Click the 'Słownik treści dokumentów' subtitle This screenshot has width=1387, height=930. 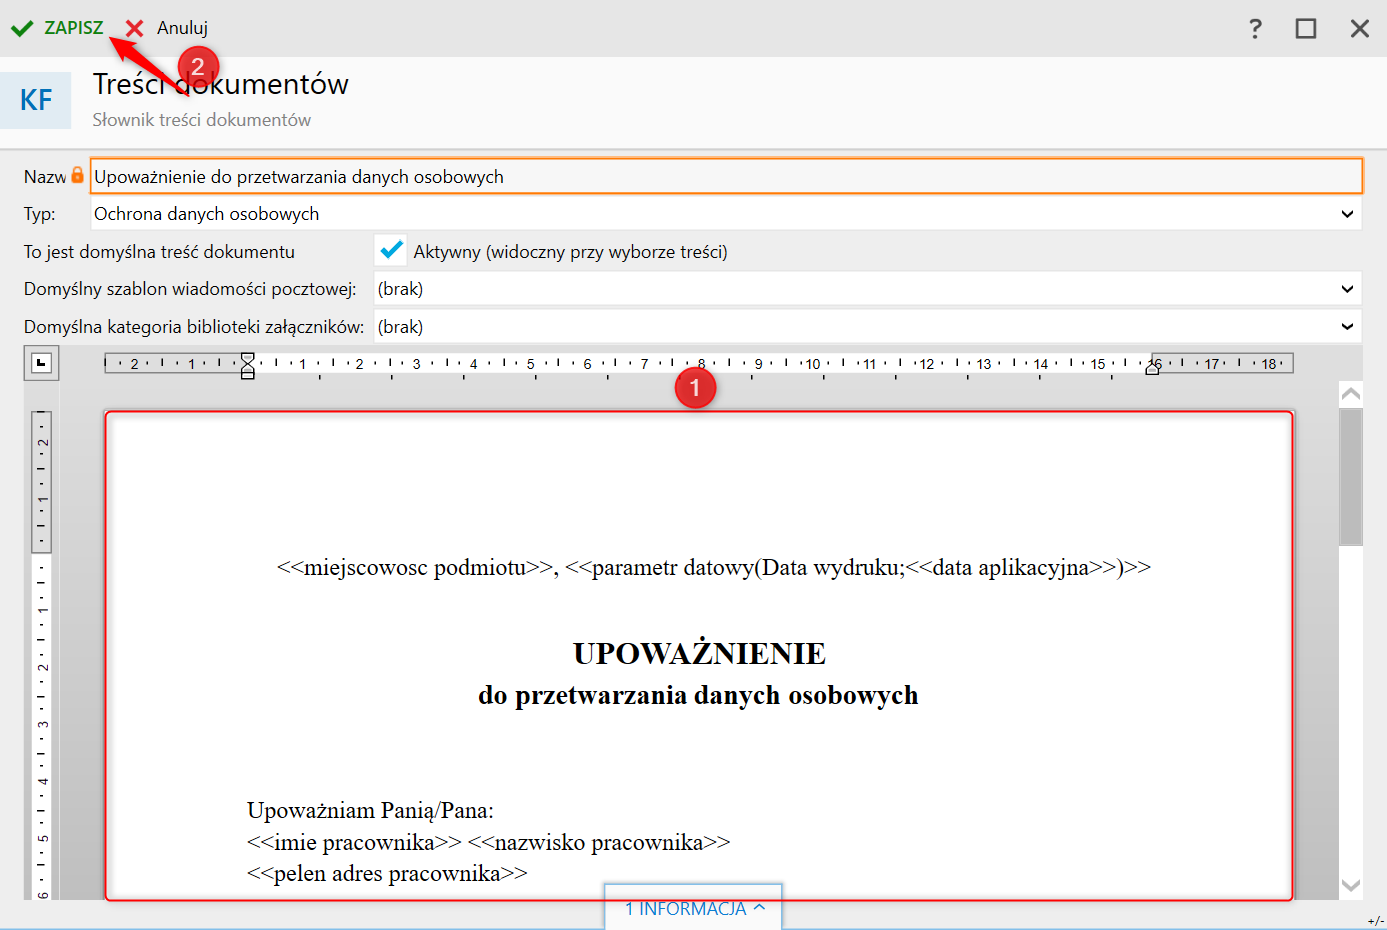tap(202, 120)
